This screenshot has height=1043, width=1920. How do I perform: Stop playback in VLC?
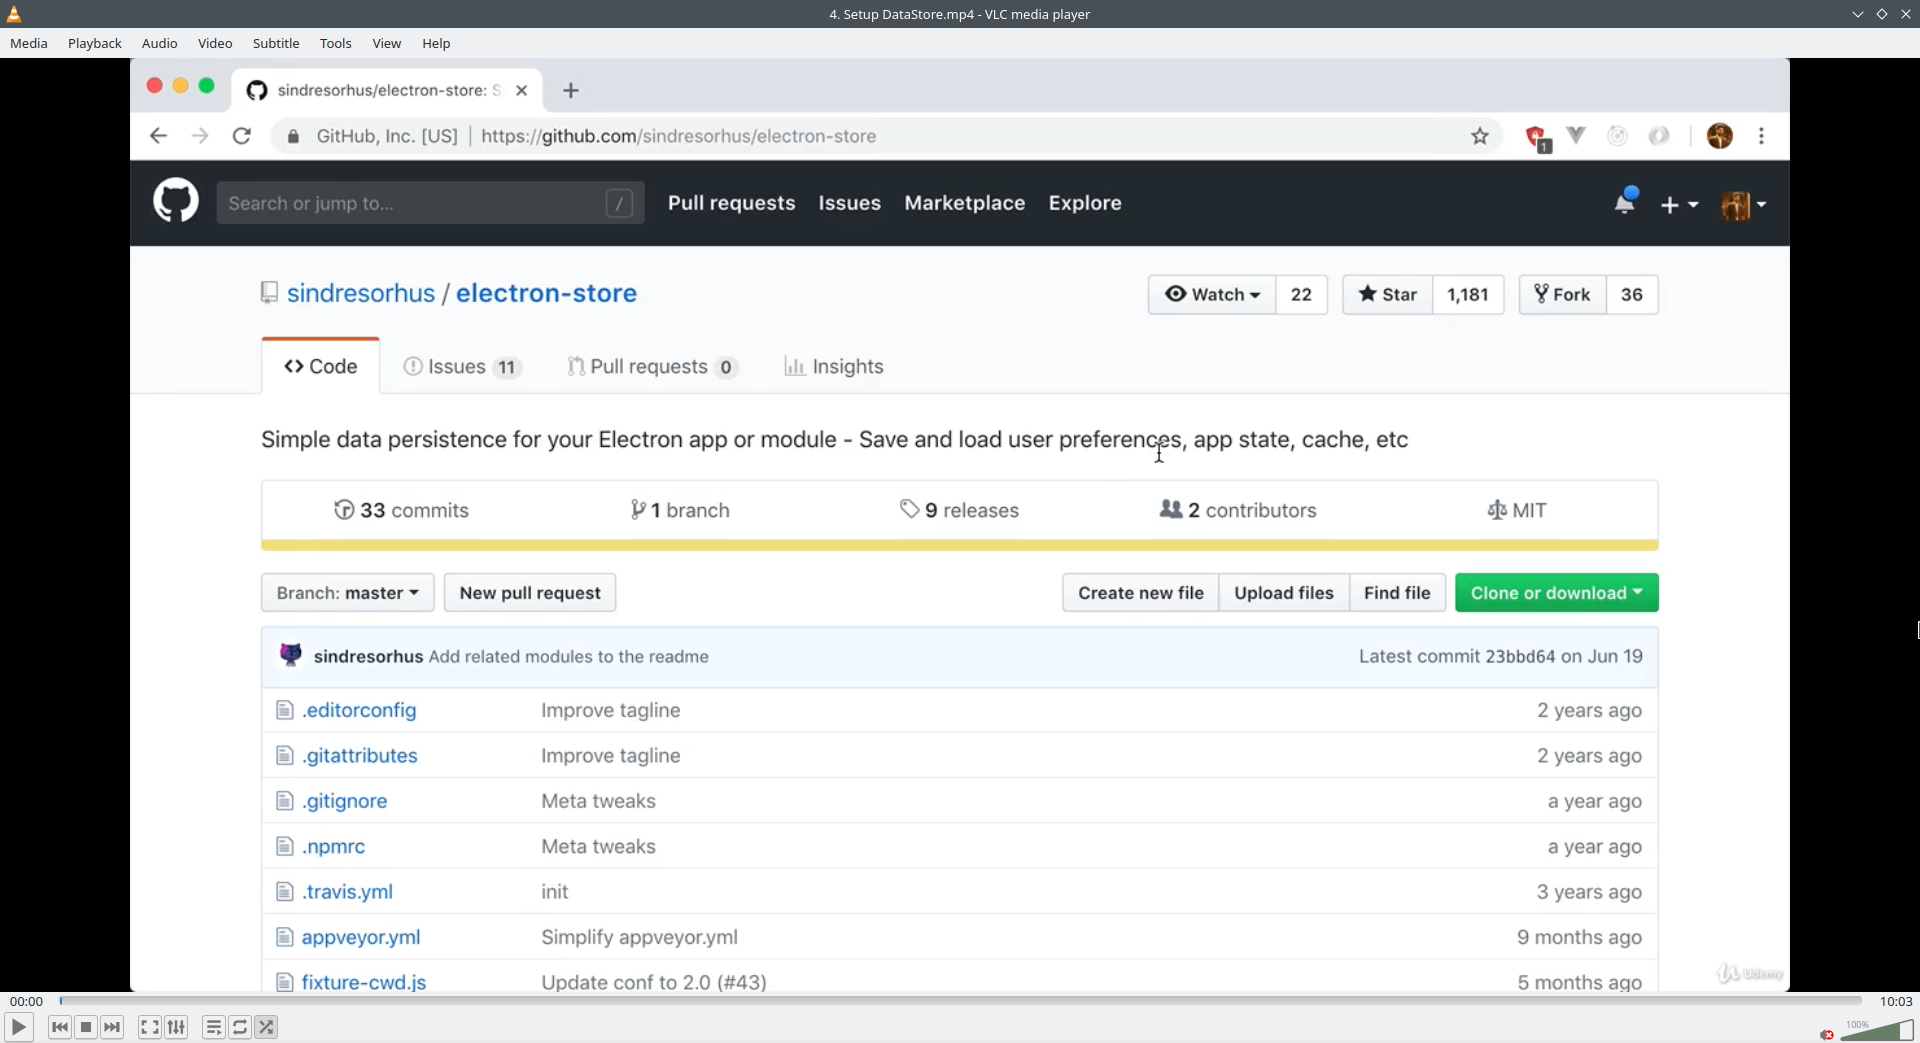click(86, 1027)
